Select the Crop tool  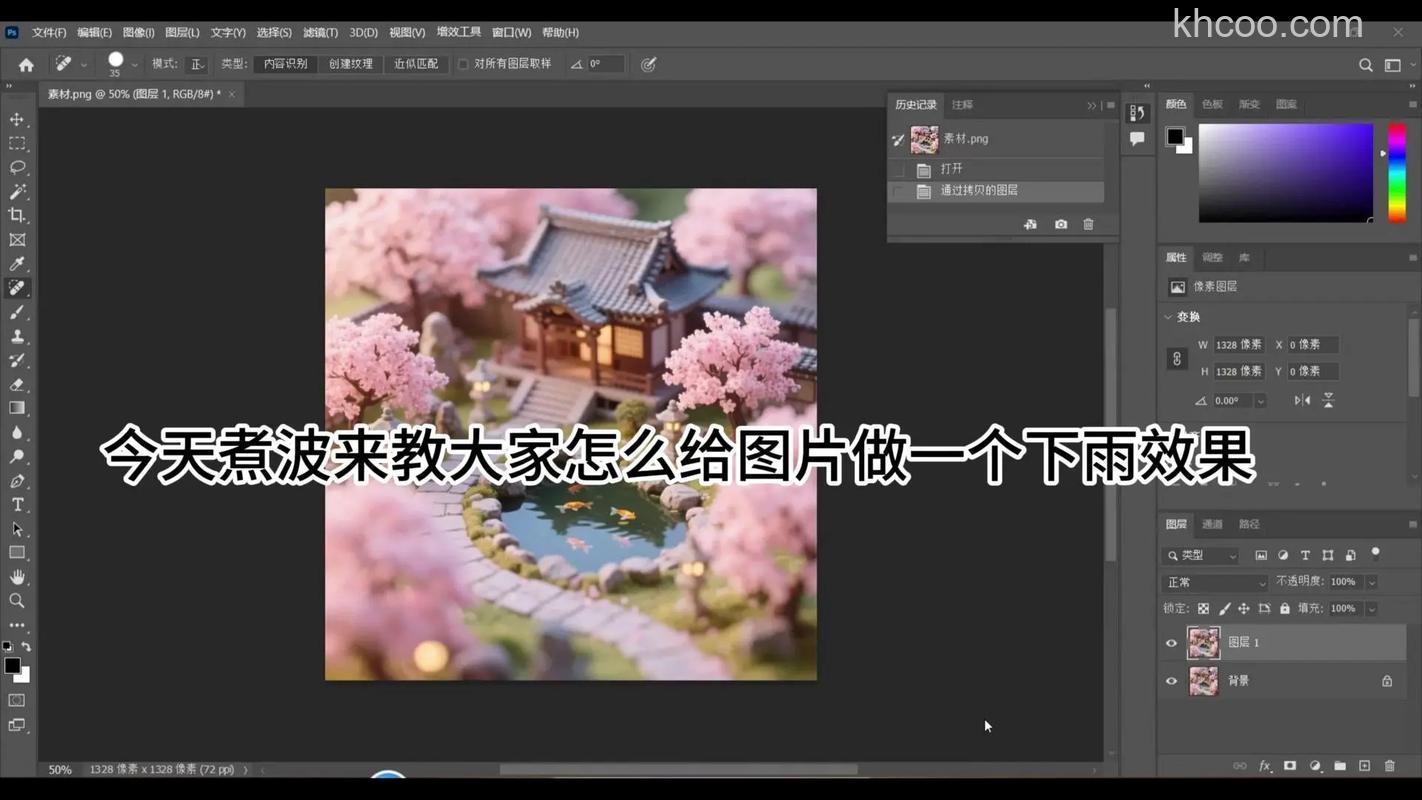pos(17,215)
